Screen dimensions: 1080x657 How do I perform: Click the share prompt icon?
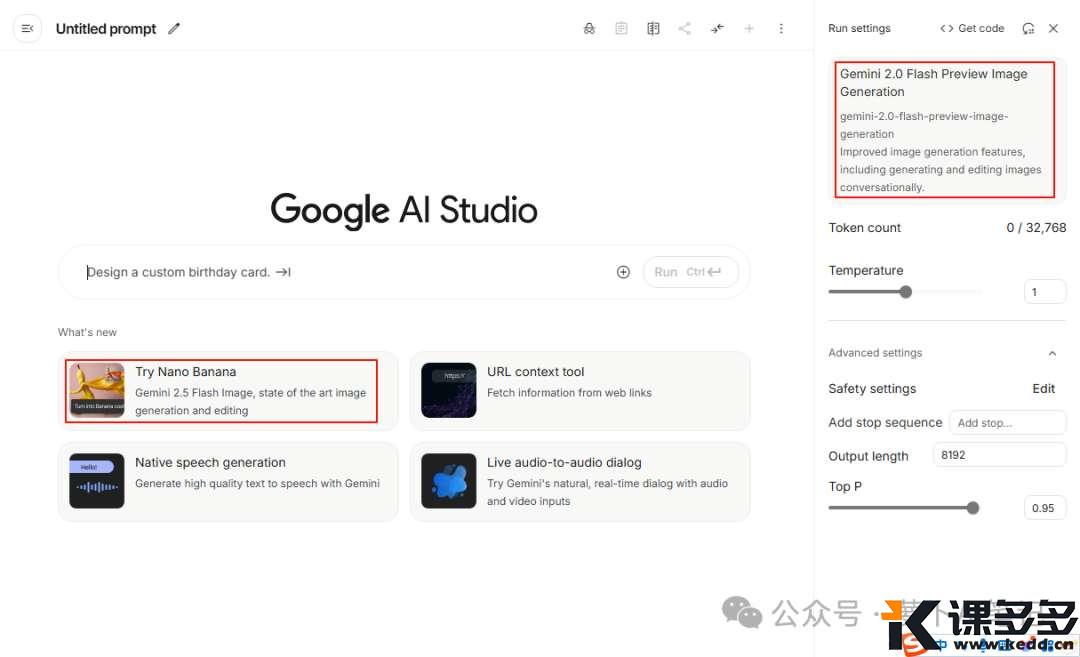click(x=685, y=29)
